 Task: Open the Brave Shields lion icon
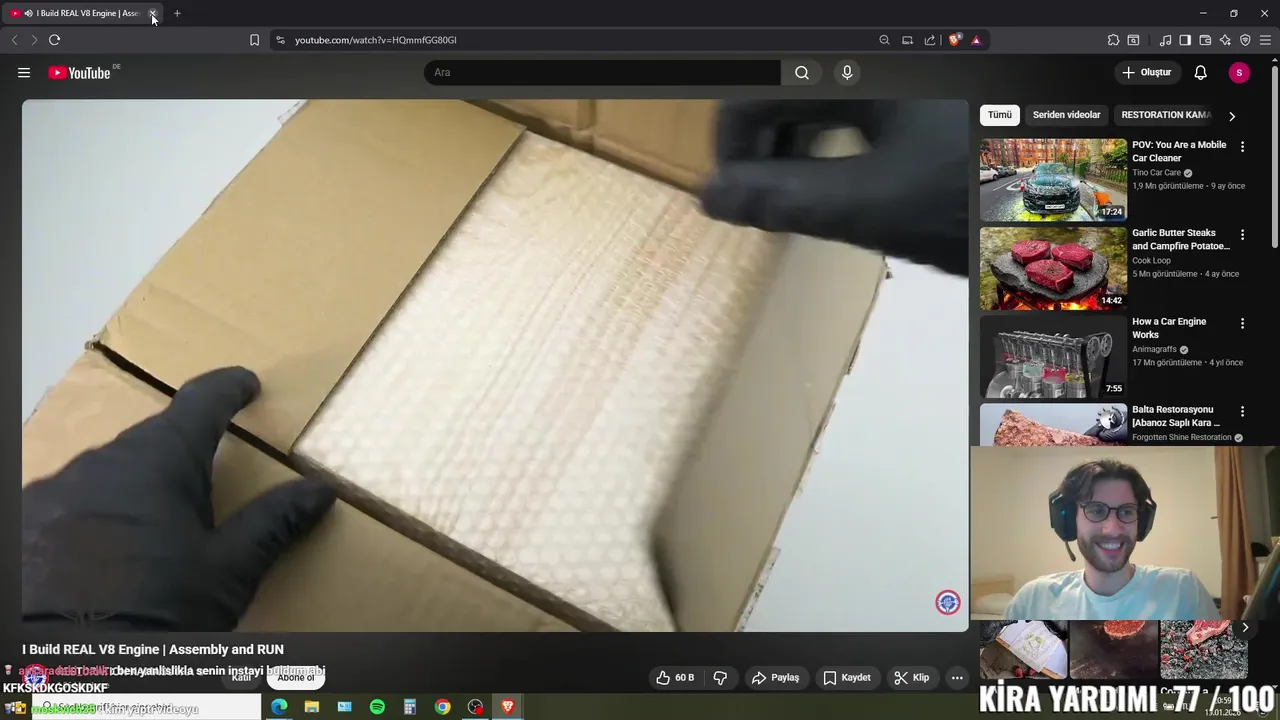(x=955, y=40)
